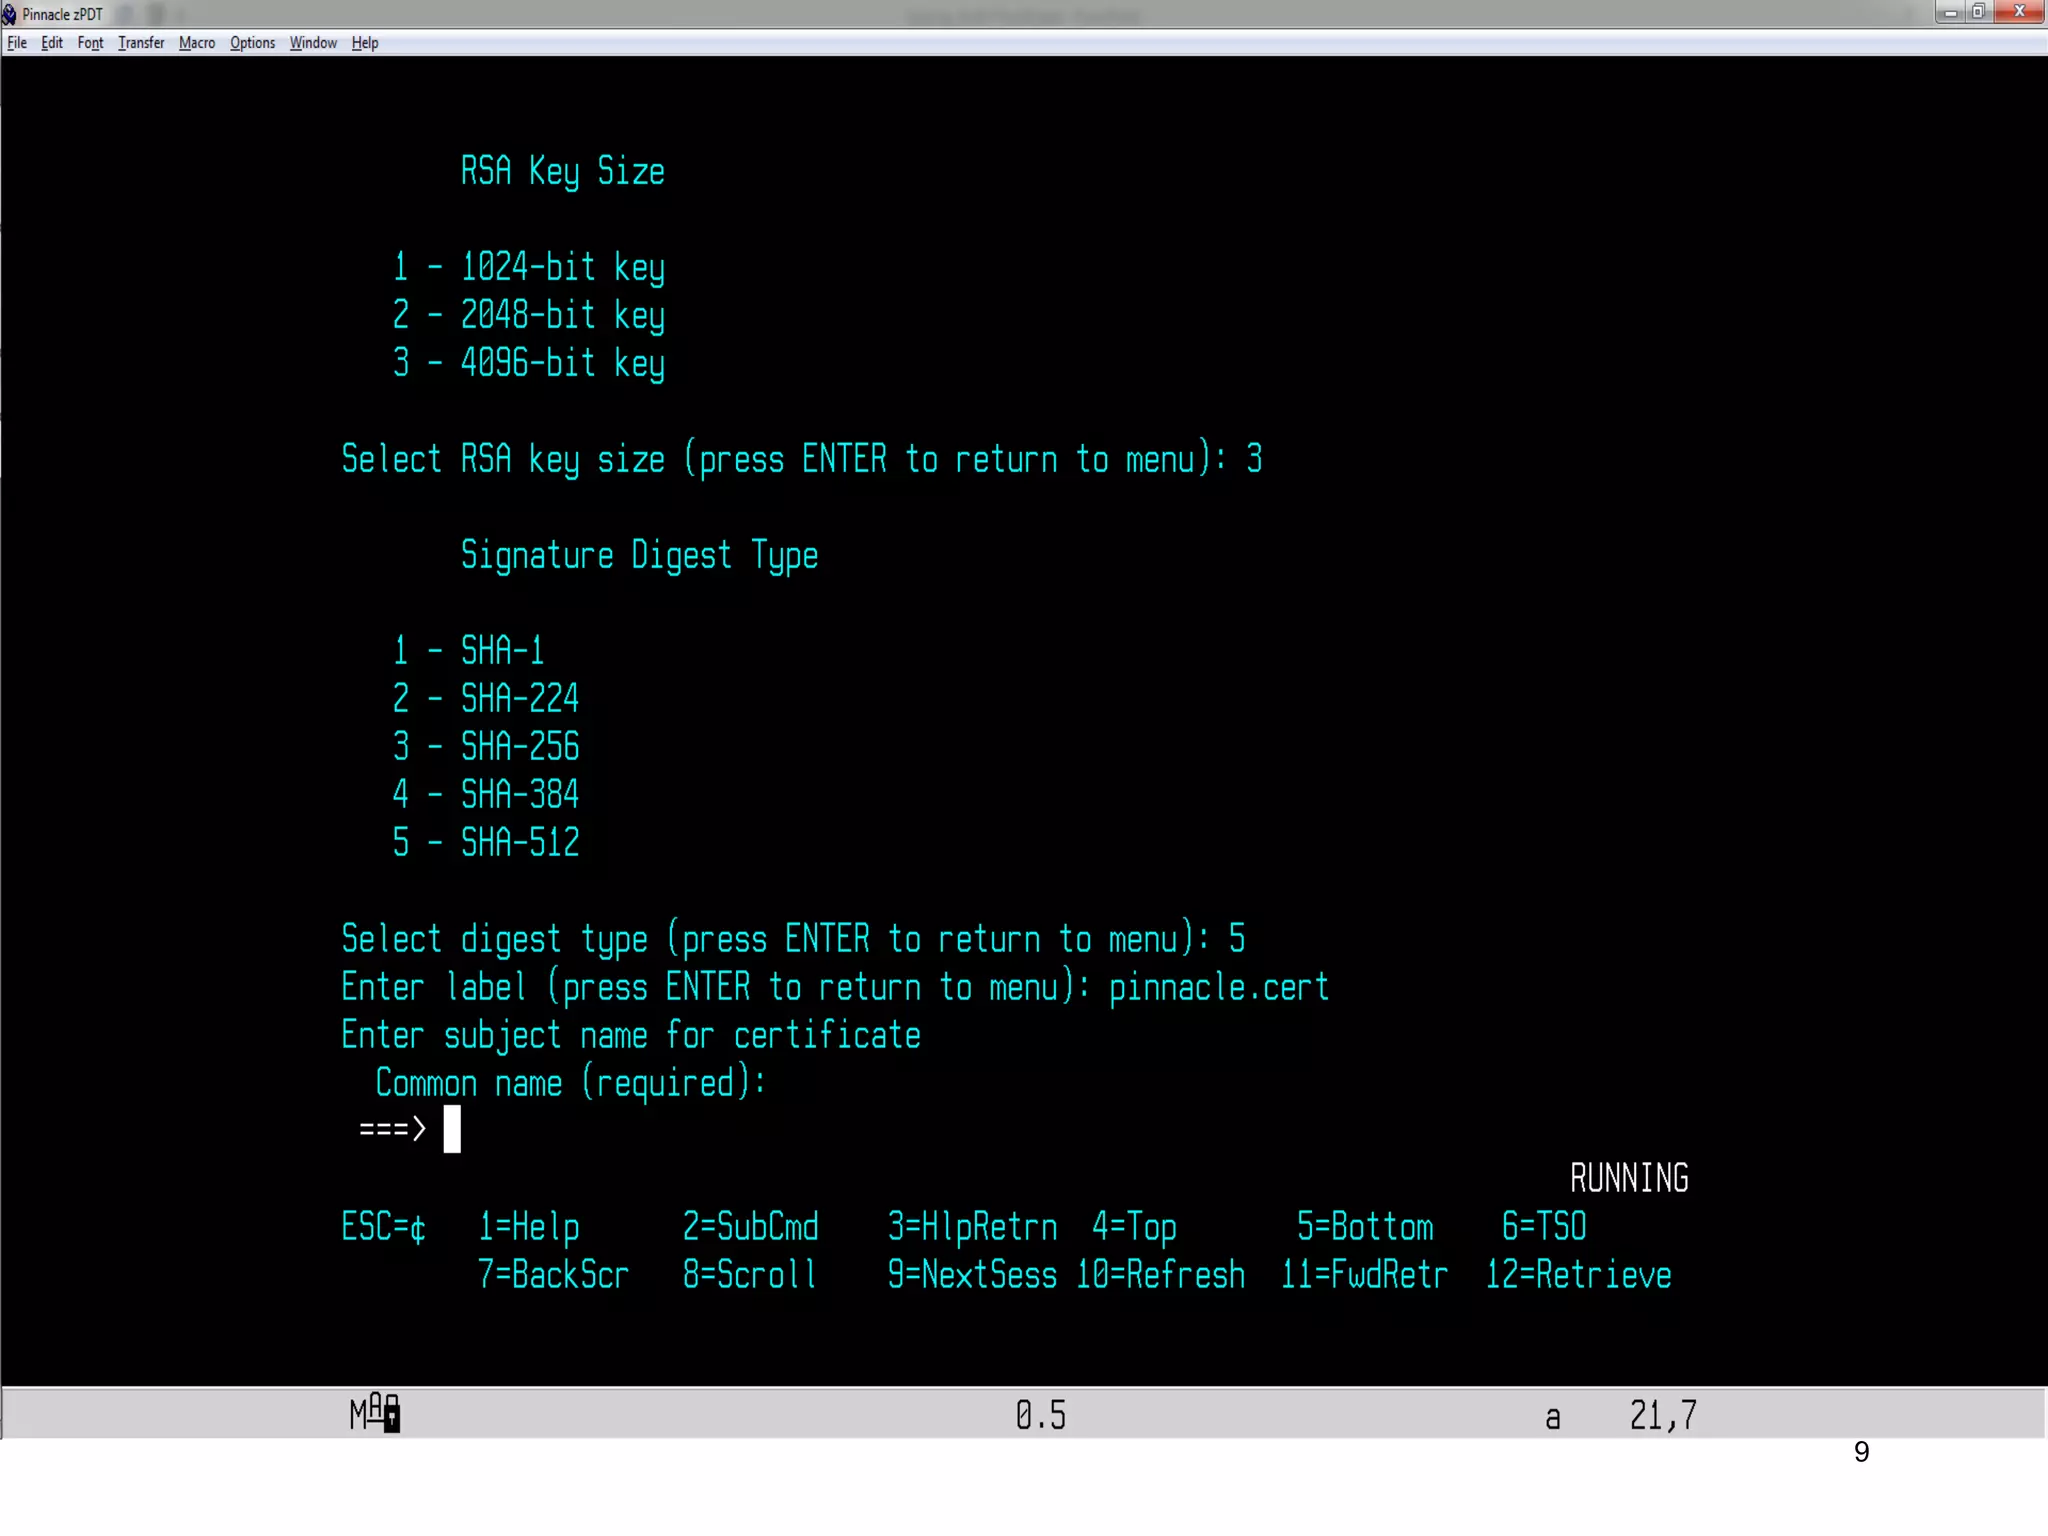Click the 'Select digest type' prompt line
The height and width of the screenshot is (1536, 2048).
pos(793,940)
